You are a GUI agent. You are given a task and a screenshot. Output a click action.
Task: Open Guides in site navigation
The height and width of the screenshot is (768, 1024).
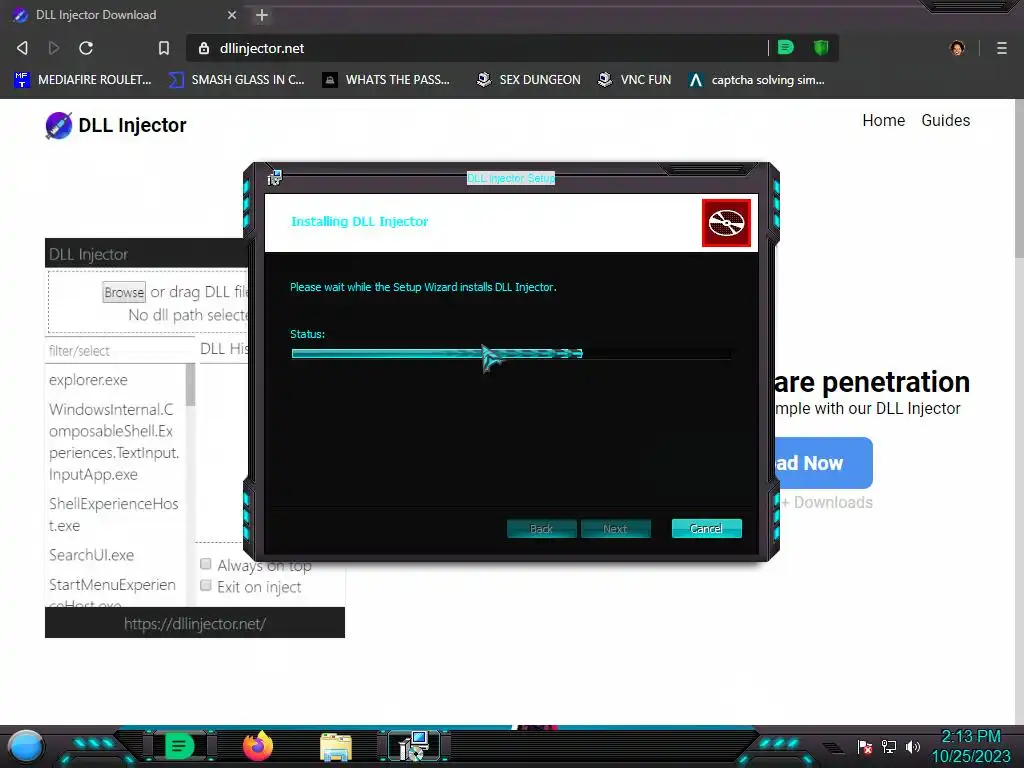click(x=946, y=121)
